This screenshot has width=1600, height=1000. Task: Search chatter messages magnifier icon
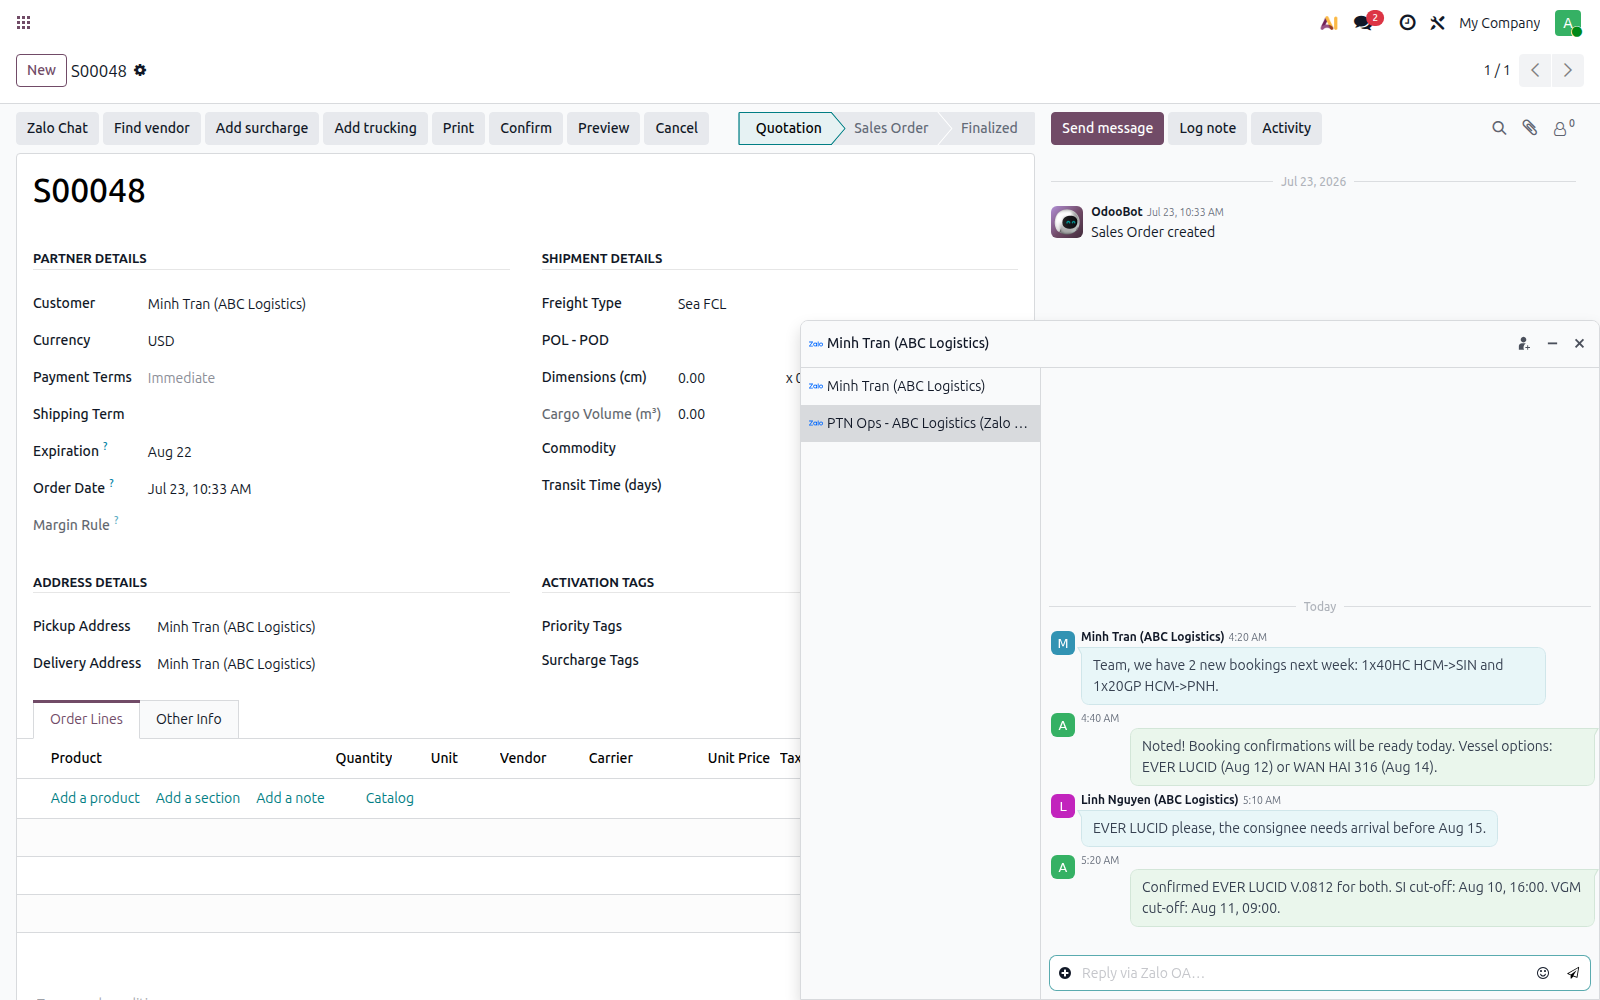click(x=1499, y=128)
